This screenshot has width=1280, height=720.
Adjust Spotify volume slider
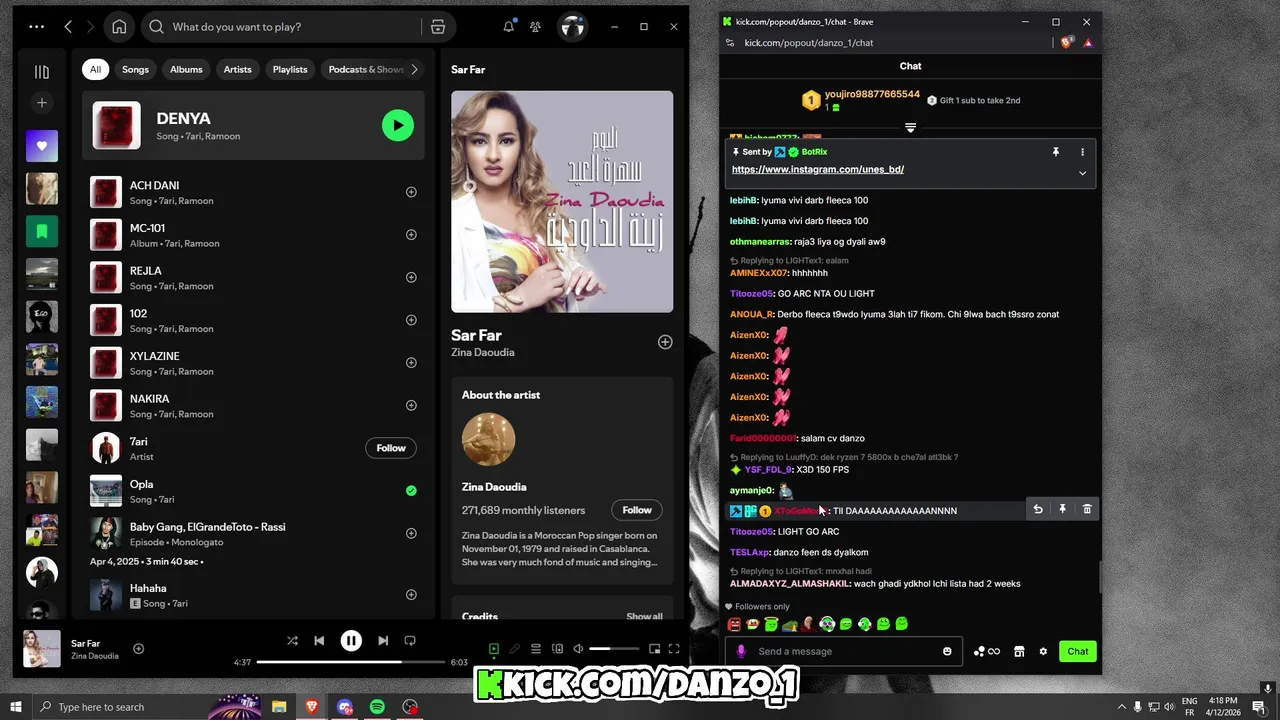pos(614,649)
